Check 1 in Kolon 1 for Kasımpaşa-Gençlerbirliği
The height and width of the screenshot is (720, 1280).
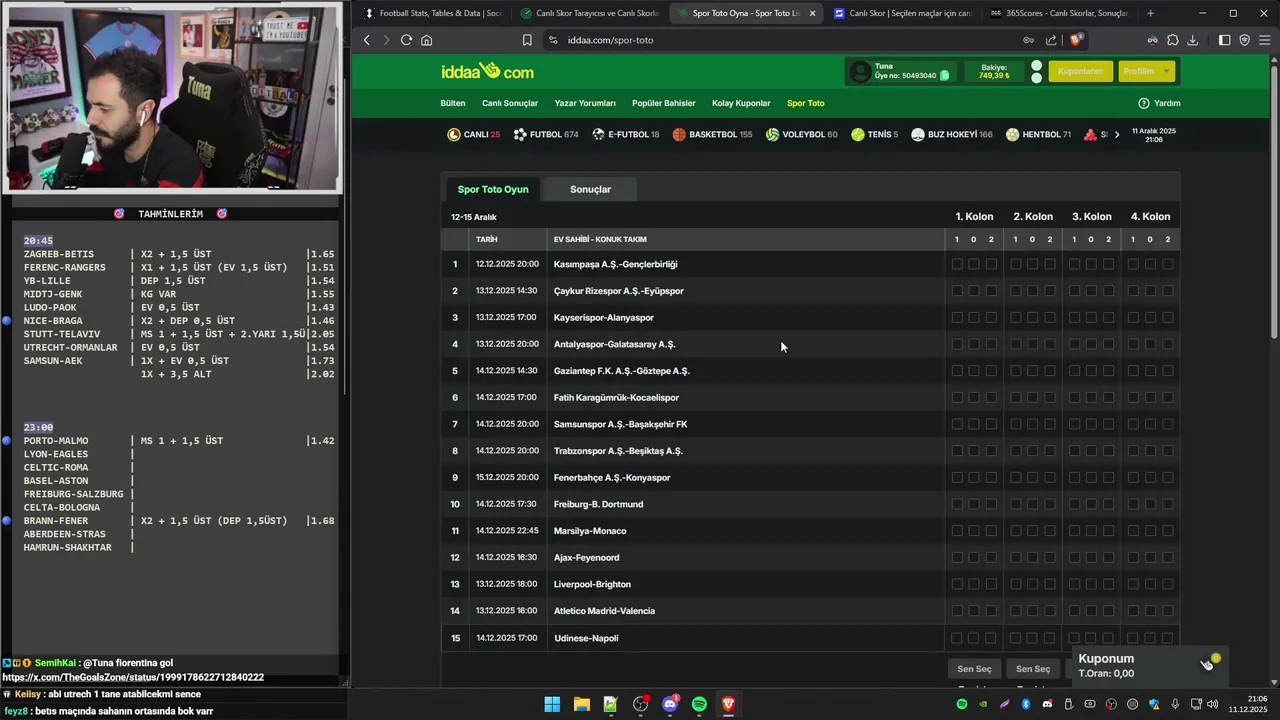point(957,264)
